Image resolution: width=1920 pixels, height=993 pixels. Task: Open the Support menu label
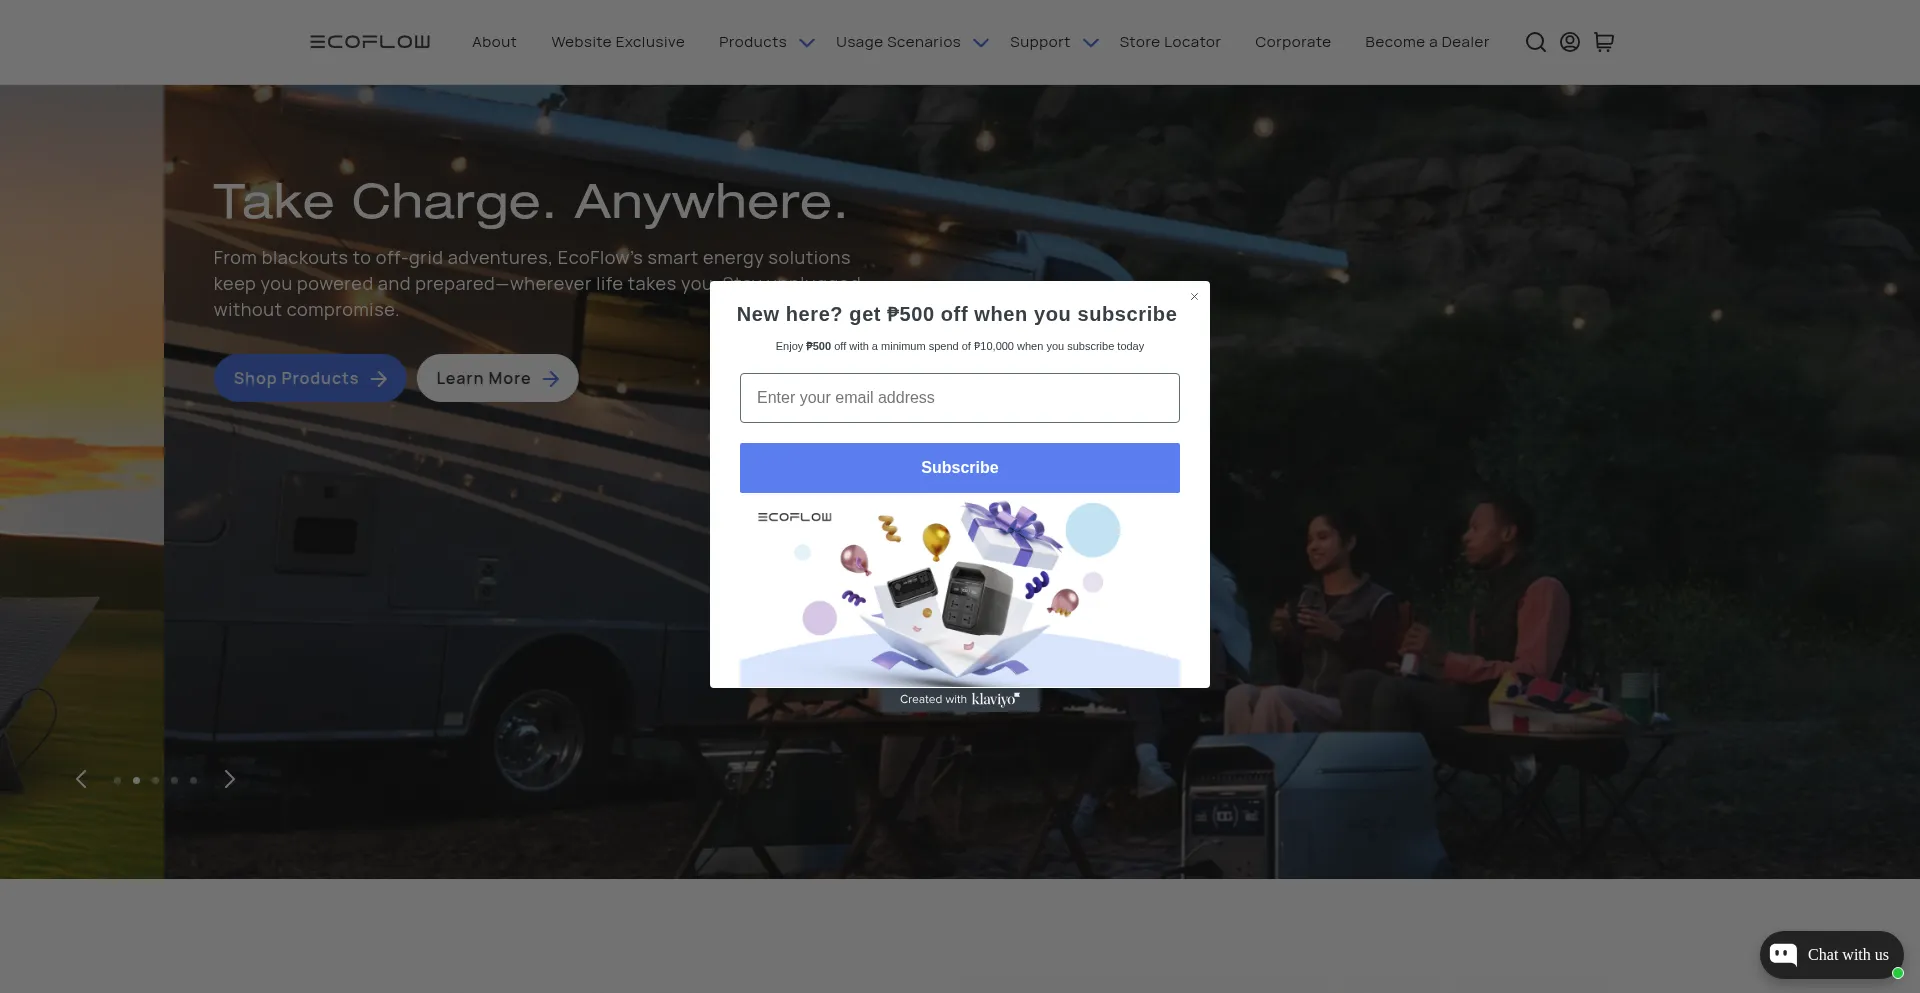tap(1040, 42)
